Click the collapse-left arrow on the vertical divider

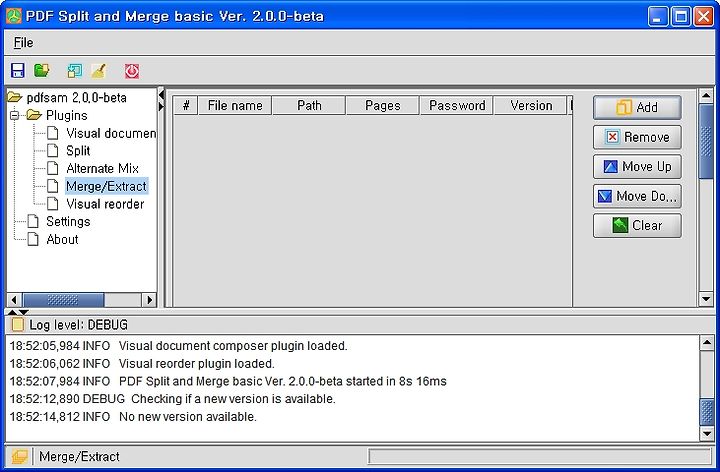[x=161, y=95]
